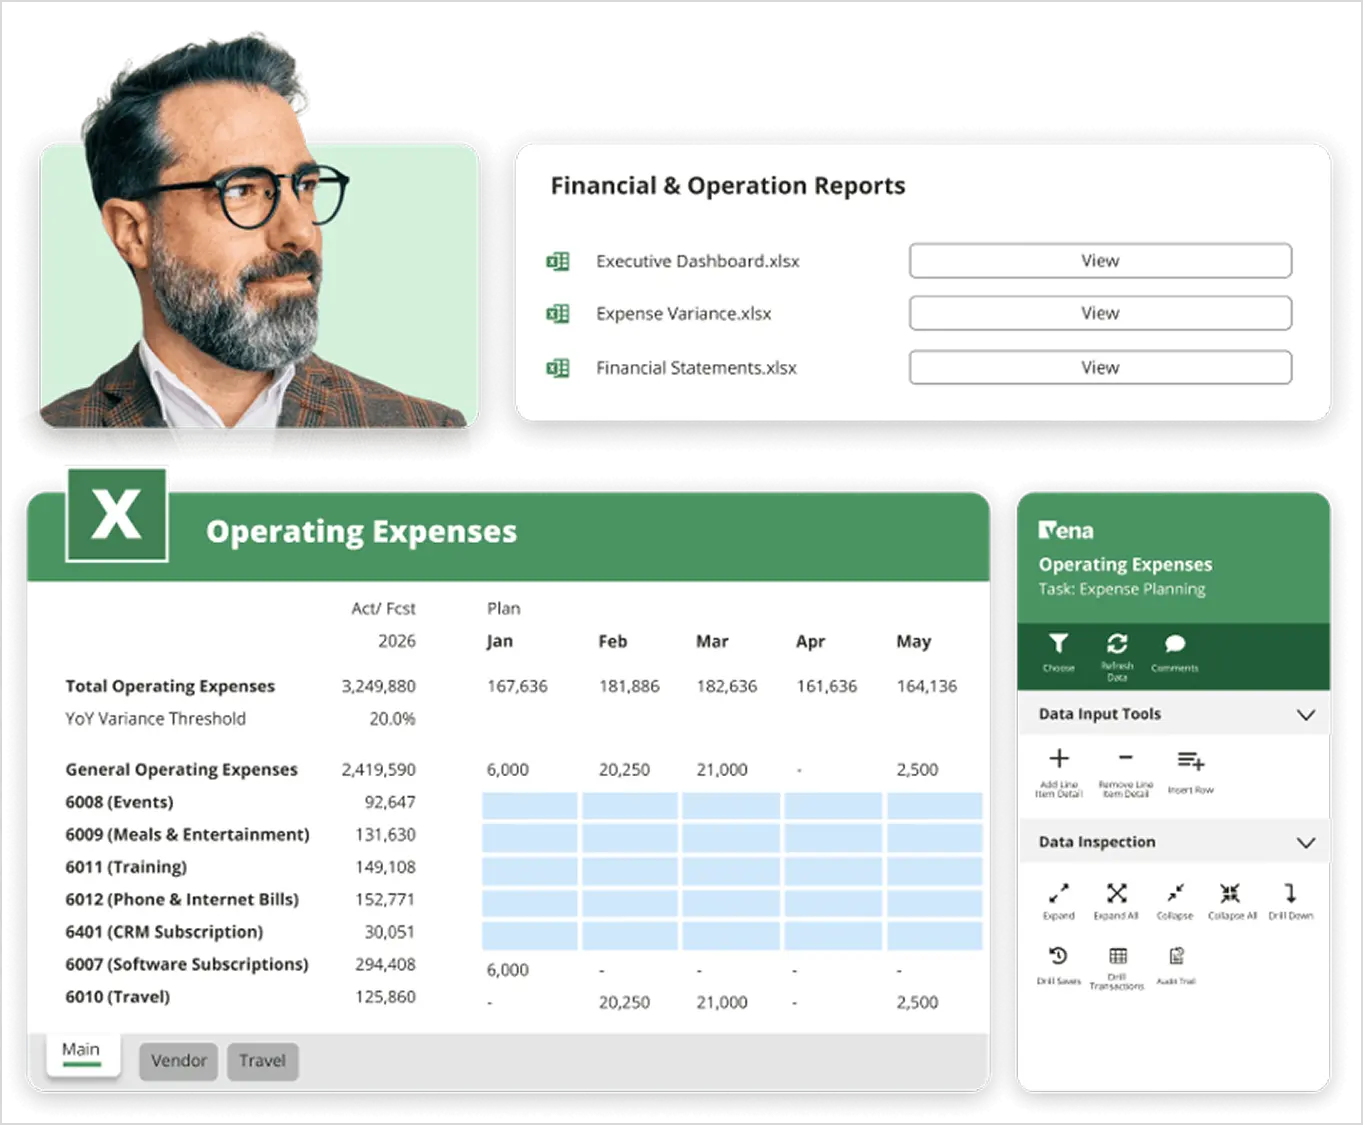Collapse the Data Input Tools section chevron
This screenshot has height=1125, width=1363.
tap(1305, 715)
